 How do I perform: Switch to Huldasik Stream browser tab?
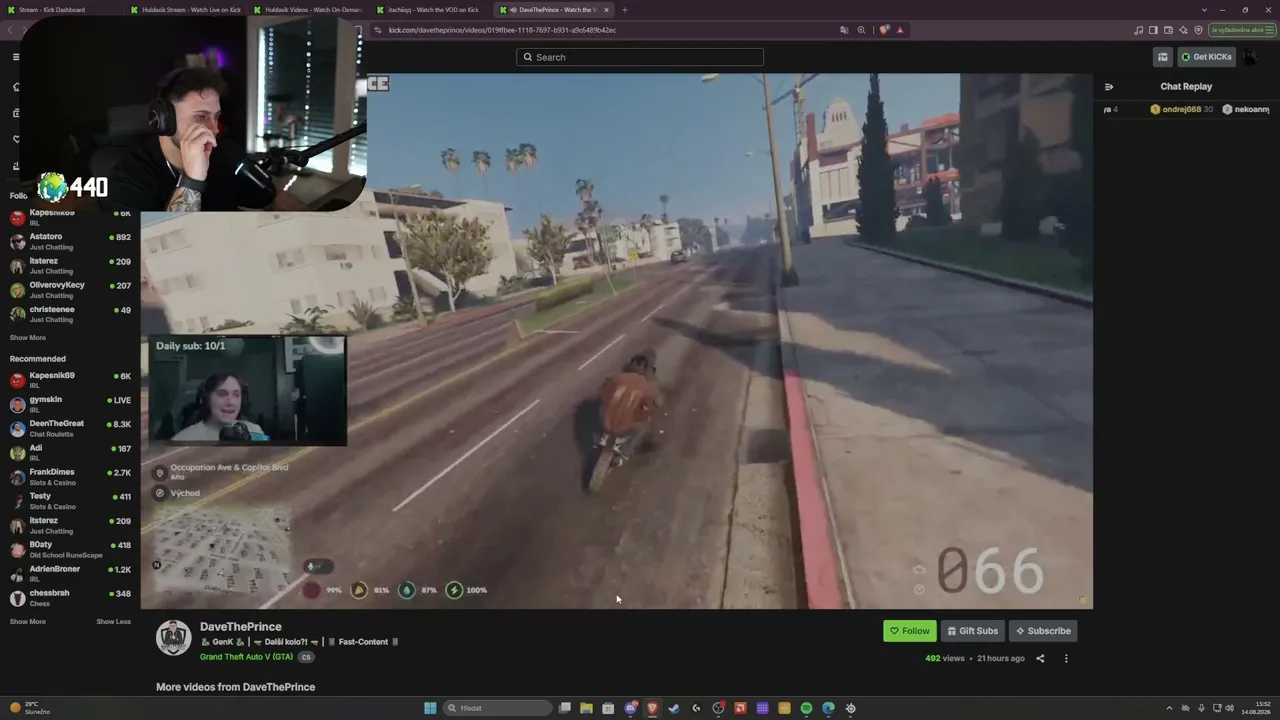click(186, 10)
